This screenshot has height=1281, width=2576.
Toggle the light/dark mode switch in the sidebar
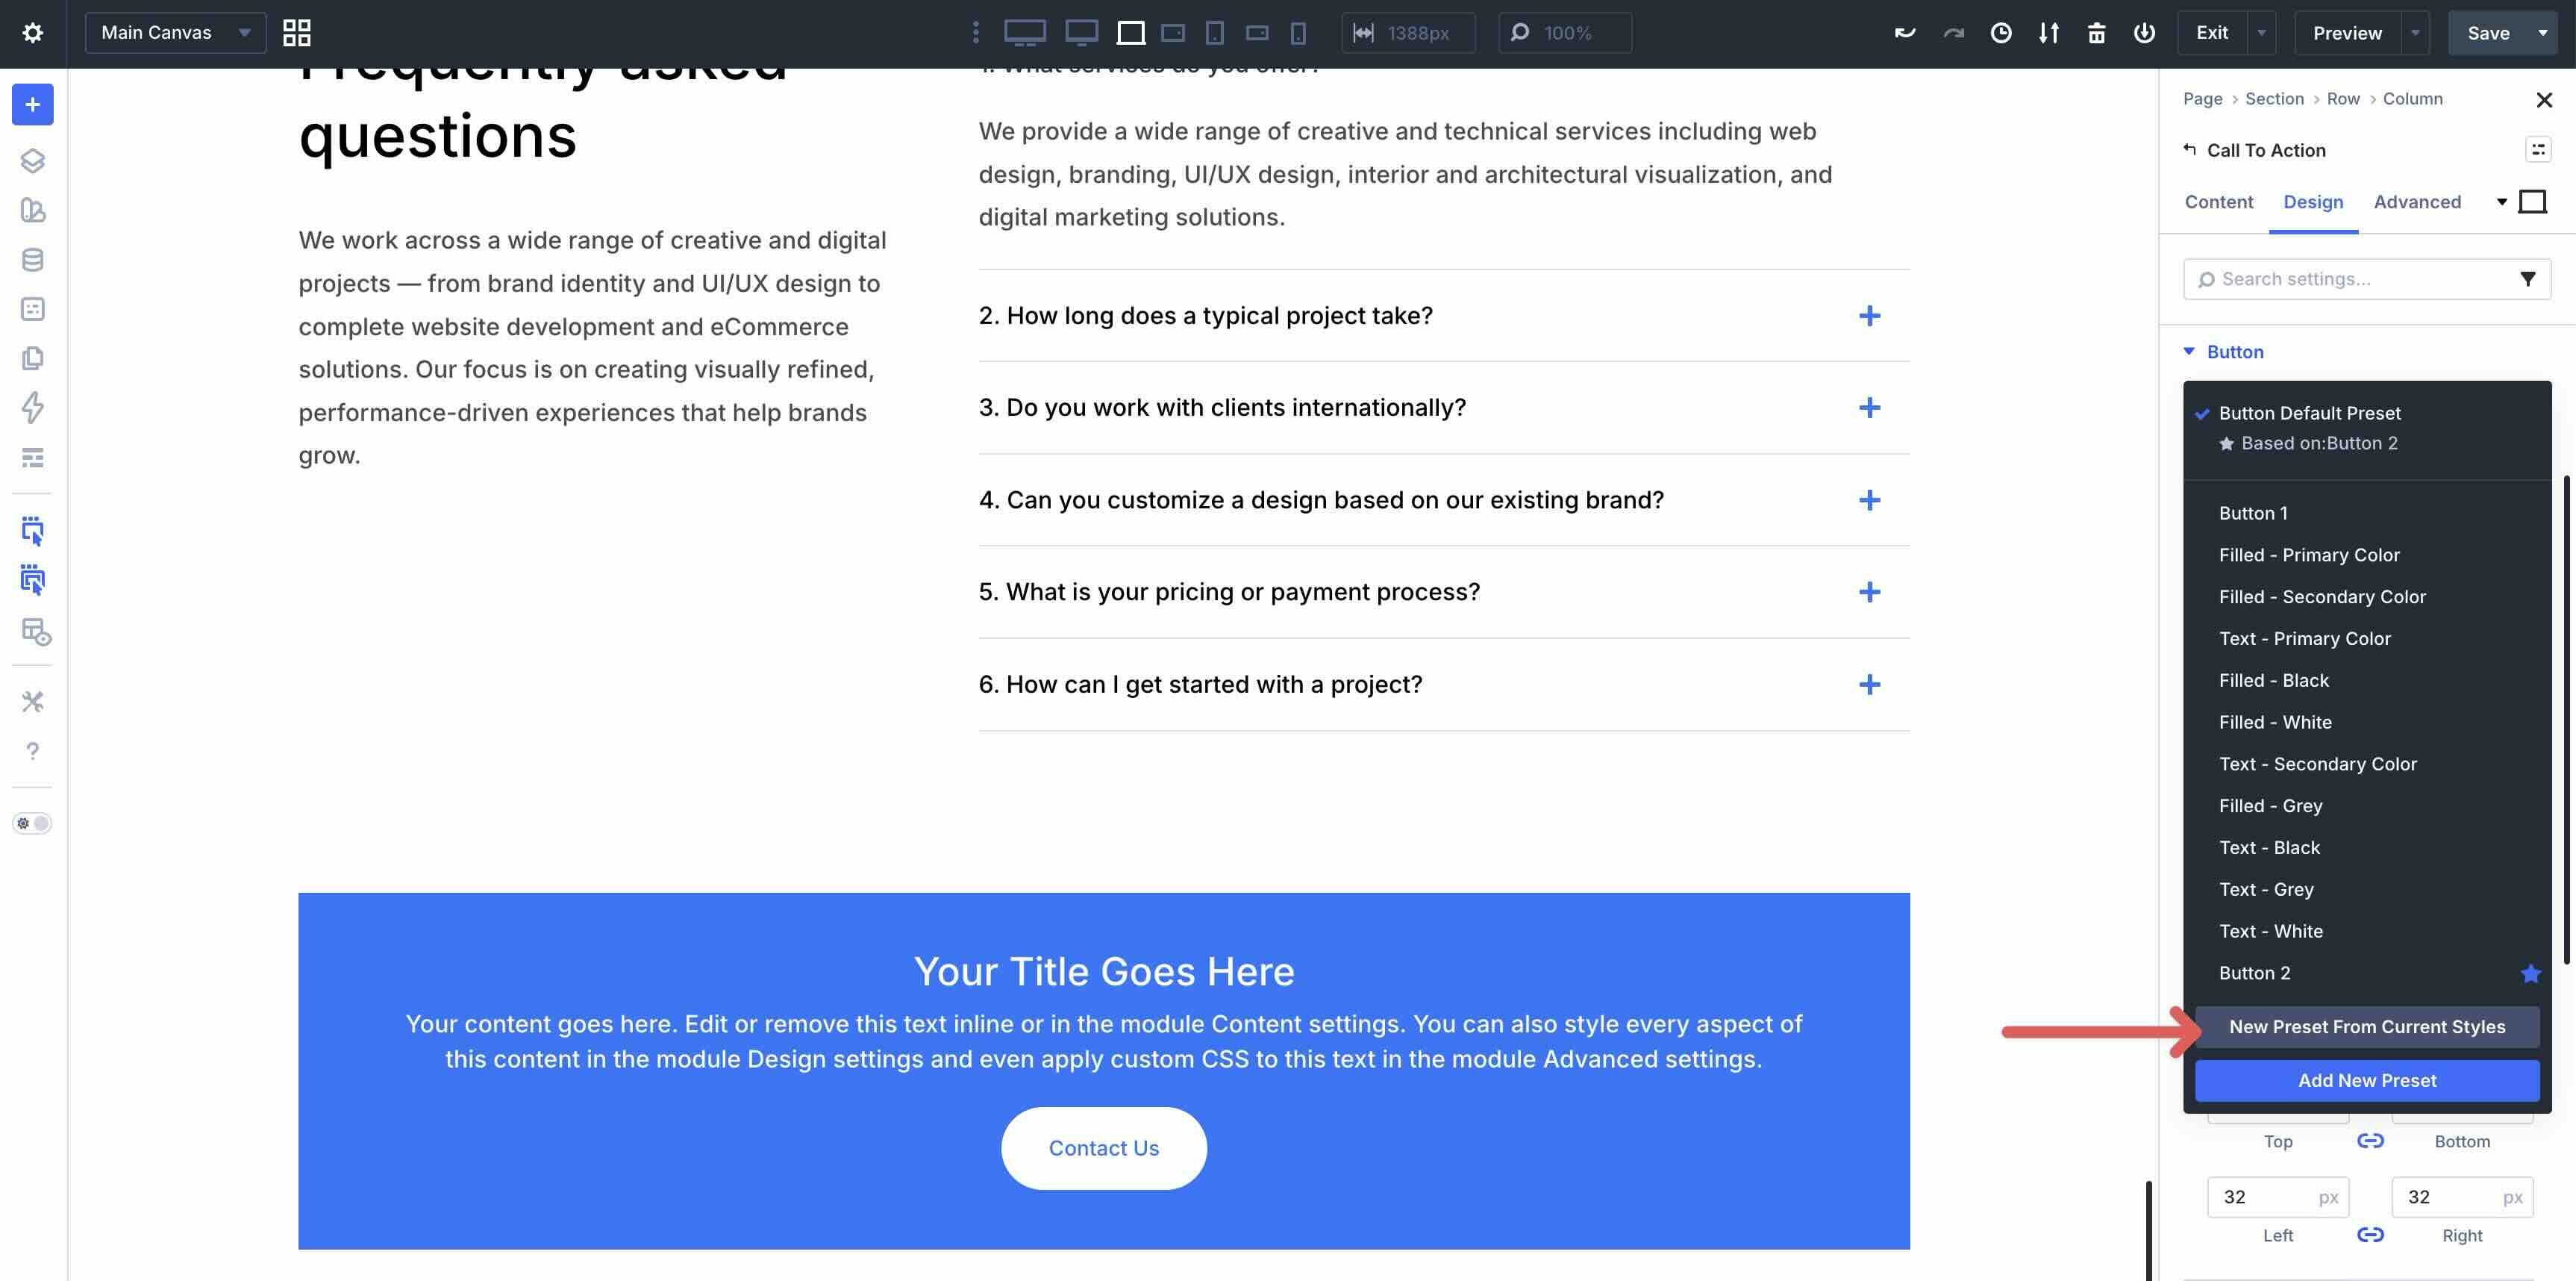point(32,823)
